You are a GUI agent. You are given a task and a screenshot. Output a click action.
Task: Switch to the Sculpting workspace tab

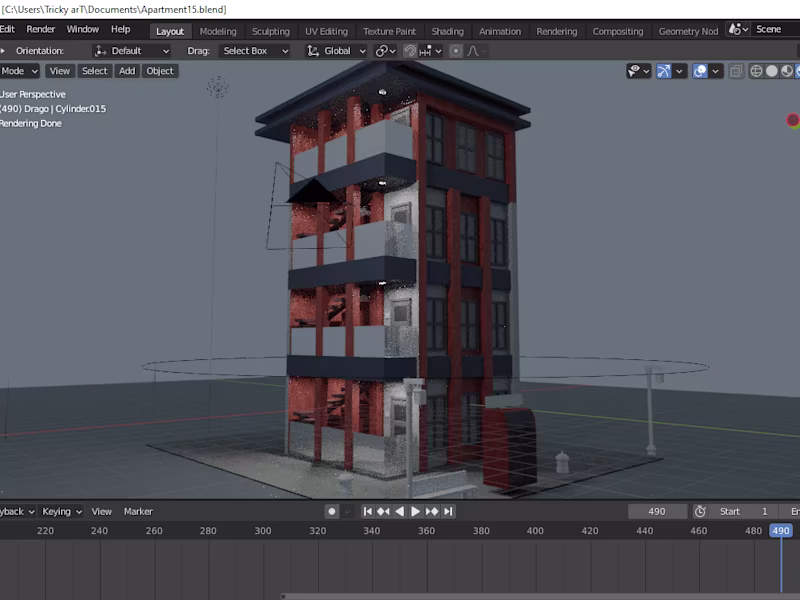pyautogui.click(x=270, y=31)
